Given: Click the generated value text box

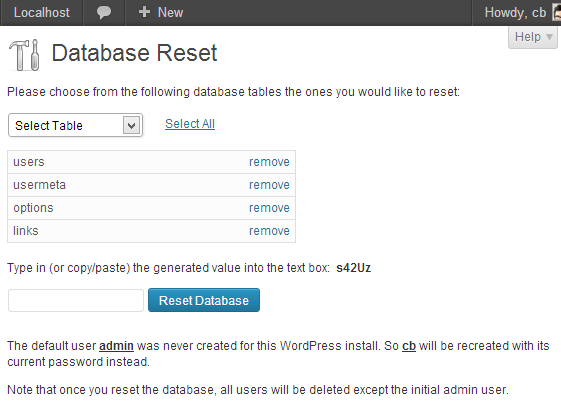Looking at the screenshot, I should tap(76, 301).
